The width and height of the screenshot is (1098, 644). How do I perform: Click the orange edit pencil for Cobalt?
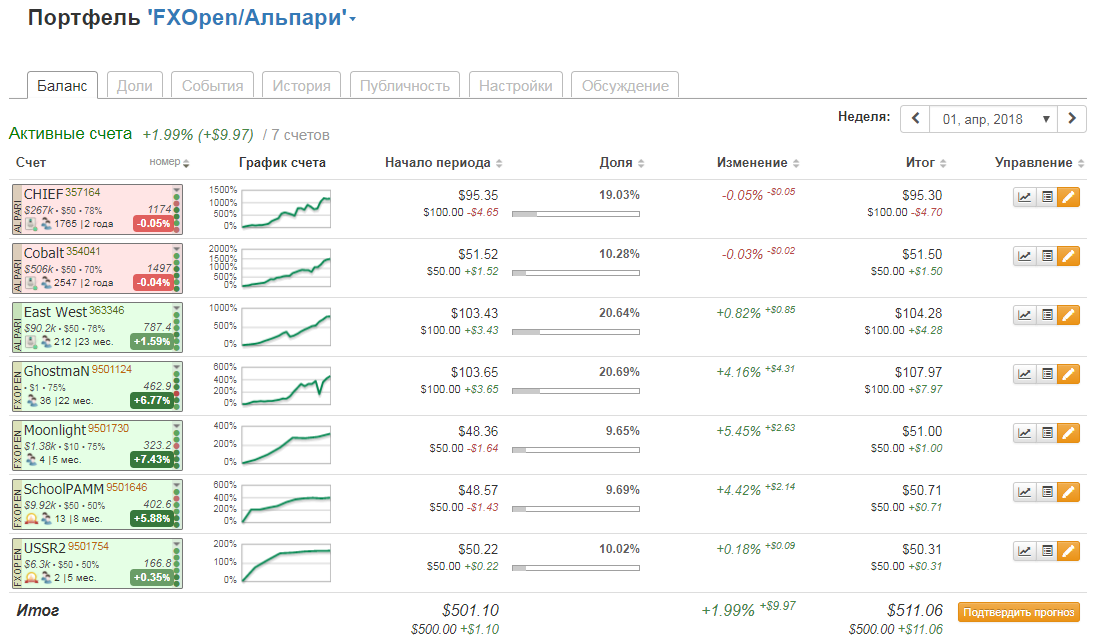1069,256
